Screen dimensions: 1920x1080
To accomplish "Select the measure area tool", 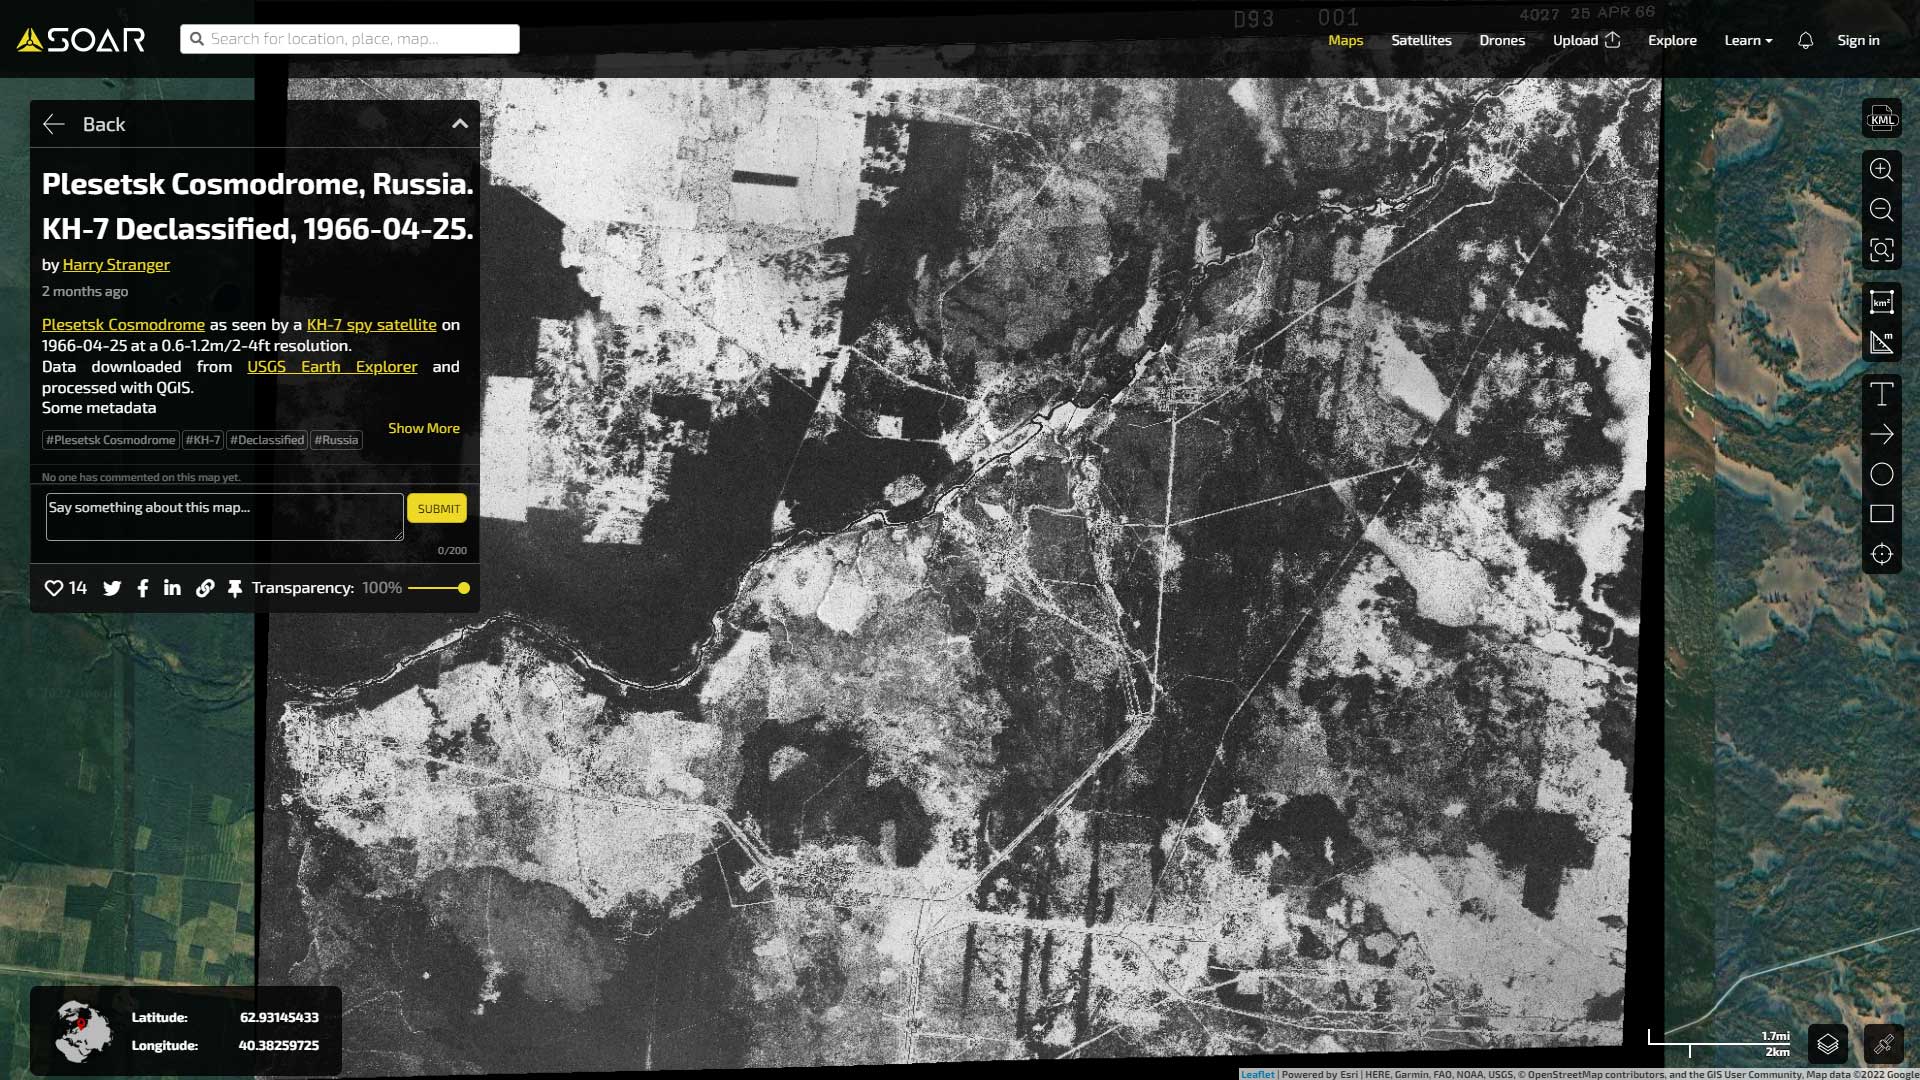I will coord(1881,302).
